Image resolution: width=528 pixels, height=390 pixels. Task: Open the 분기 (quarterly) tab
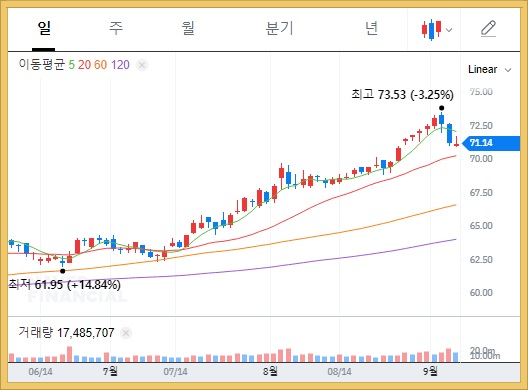click(x=279, y=28)
